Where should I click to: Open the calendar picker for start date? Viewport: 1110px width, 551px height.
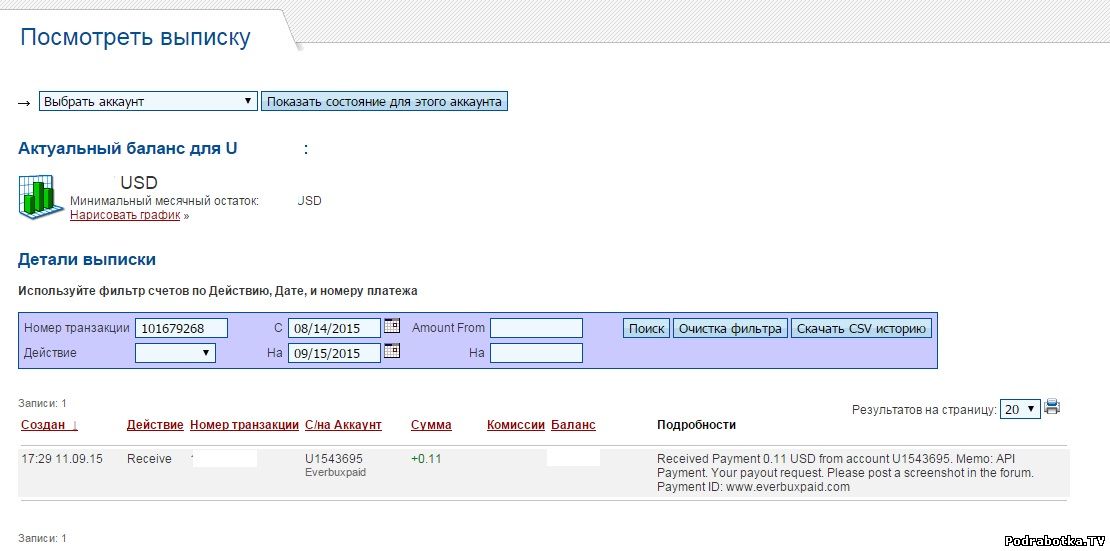(392, 326)
